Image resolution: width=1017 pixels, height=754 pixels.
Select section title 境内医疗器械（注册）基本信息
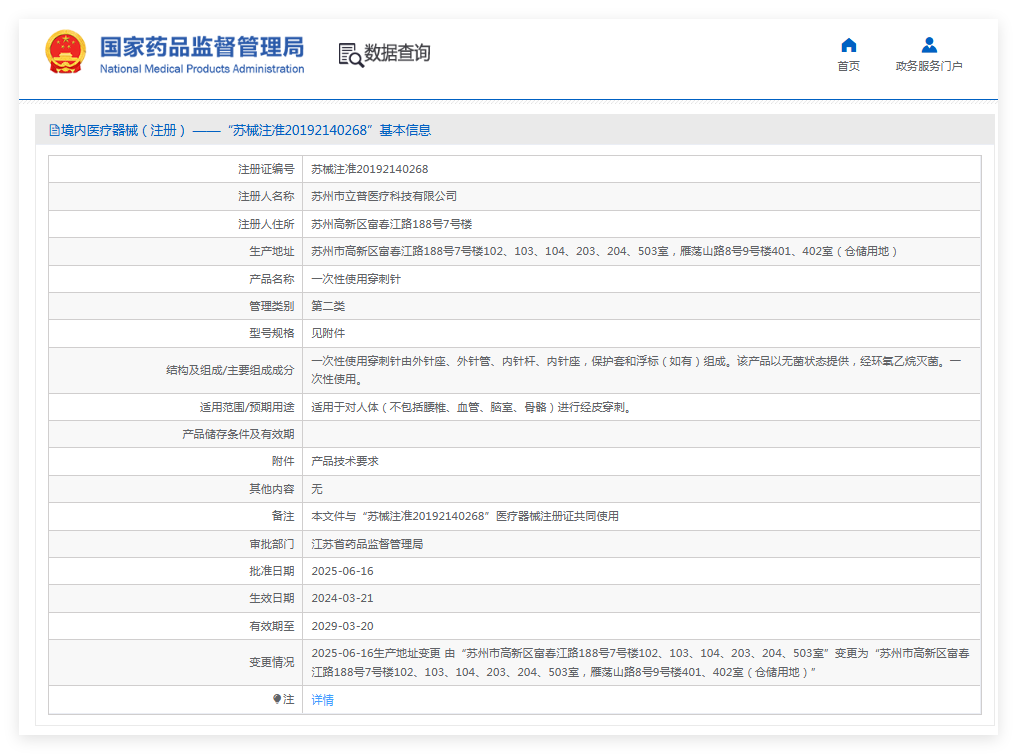[240, 130]
